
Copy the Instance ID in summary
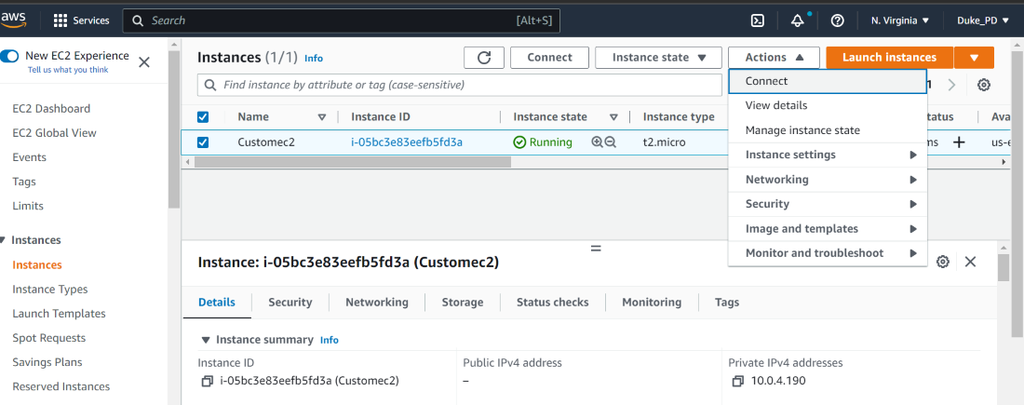coord(207,381)
